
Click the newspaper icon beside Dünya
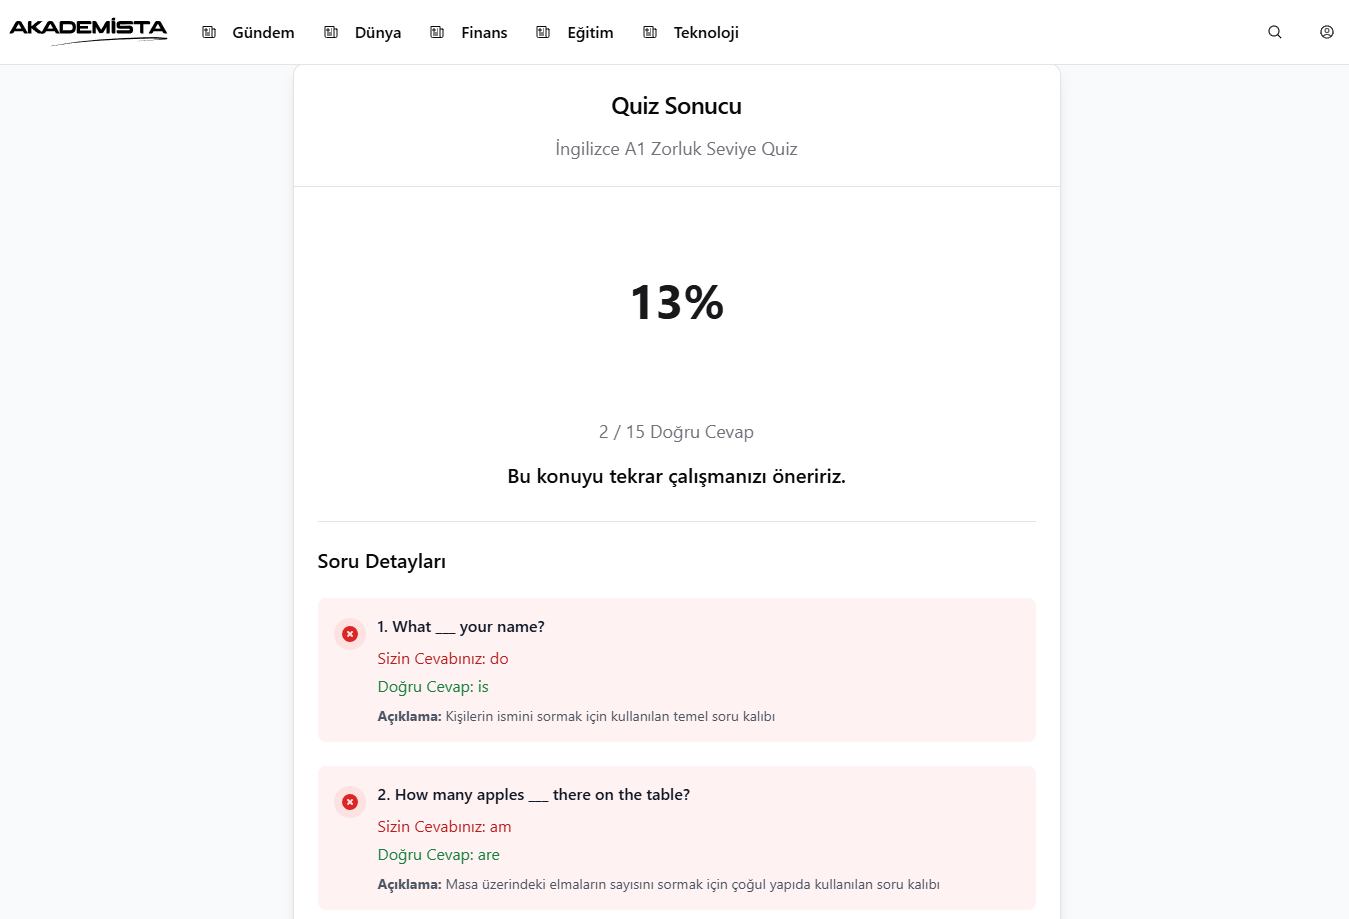pyautogui.click(x=331, y=32)
